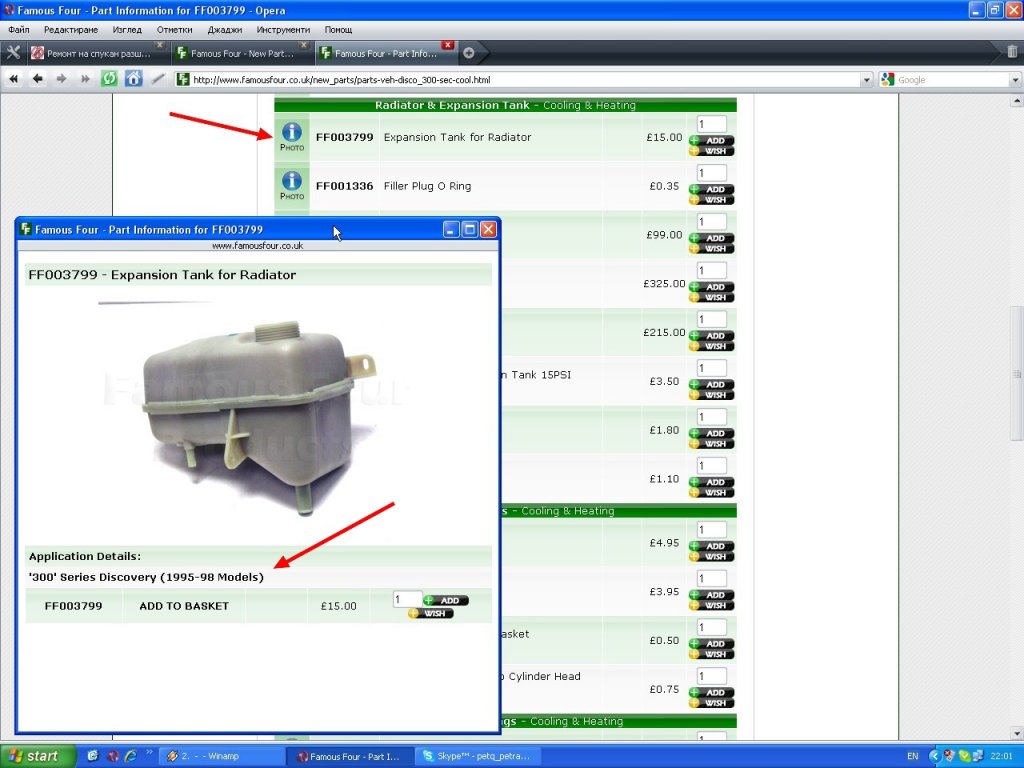Open the Opera panels wrench icon
The width and height of the screenshot is (1024, 768).
13,53
